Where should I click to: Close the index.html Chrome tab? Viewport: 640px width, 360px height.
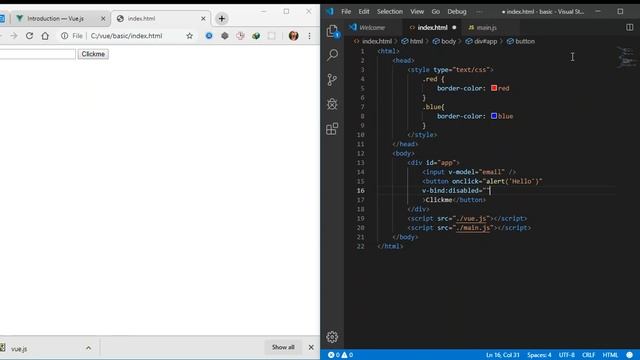pyautogui.click(x=203, y=18)
